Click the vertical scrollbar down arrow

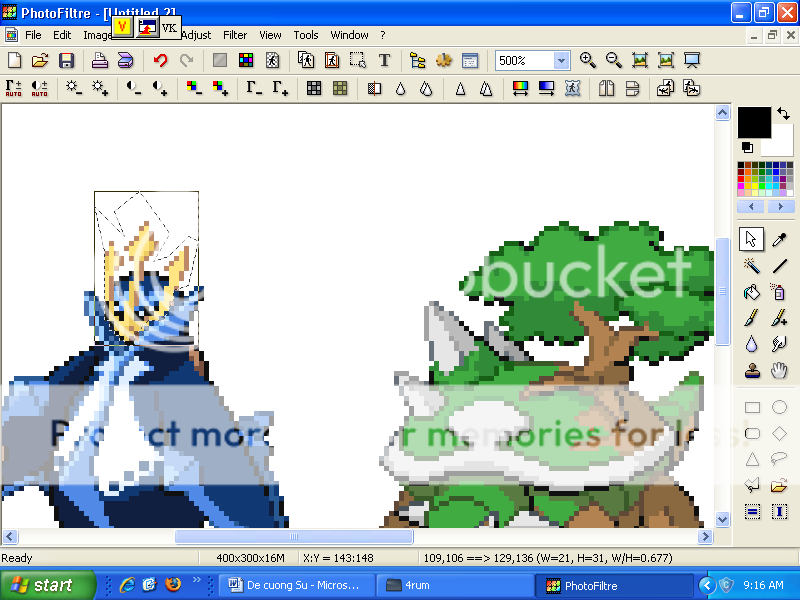tap(722, 519)
